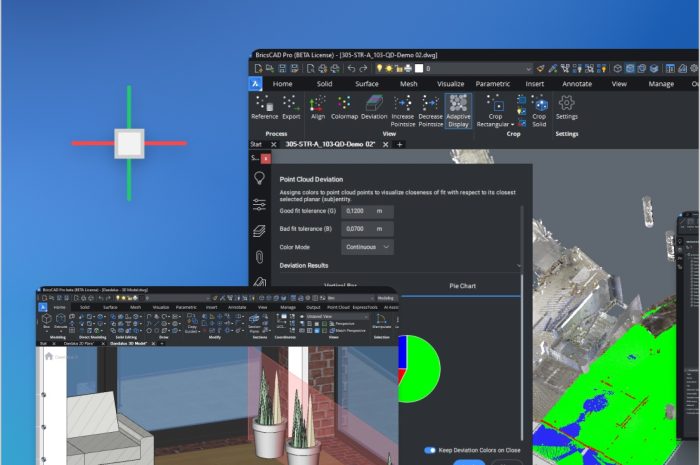This screenshot has width=700, height=465.
Task: Click the Box tool in Daedalus window
Action: 46,321
